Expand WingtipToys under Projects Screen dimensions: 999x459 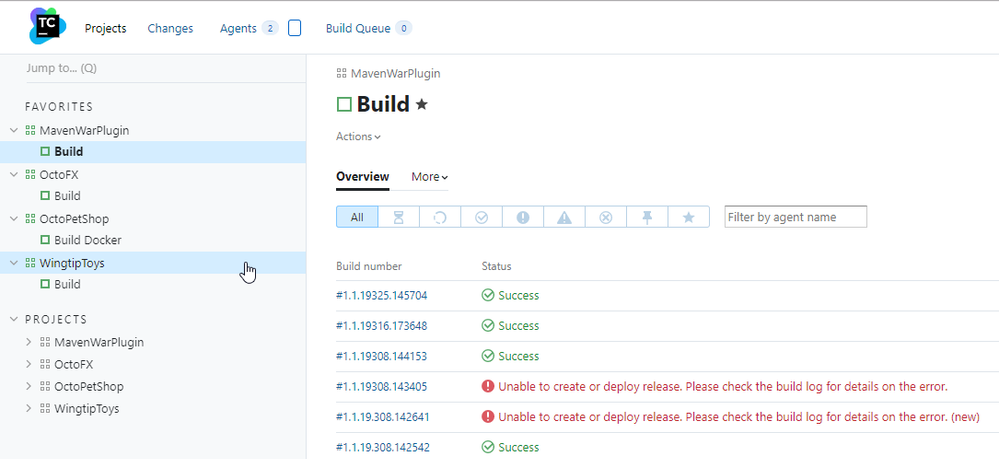[28, 409]
